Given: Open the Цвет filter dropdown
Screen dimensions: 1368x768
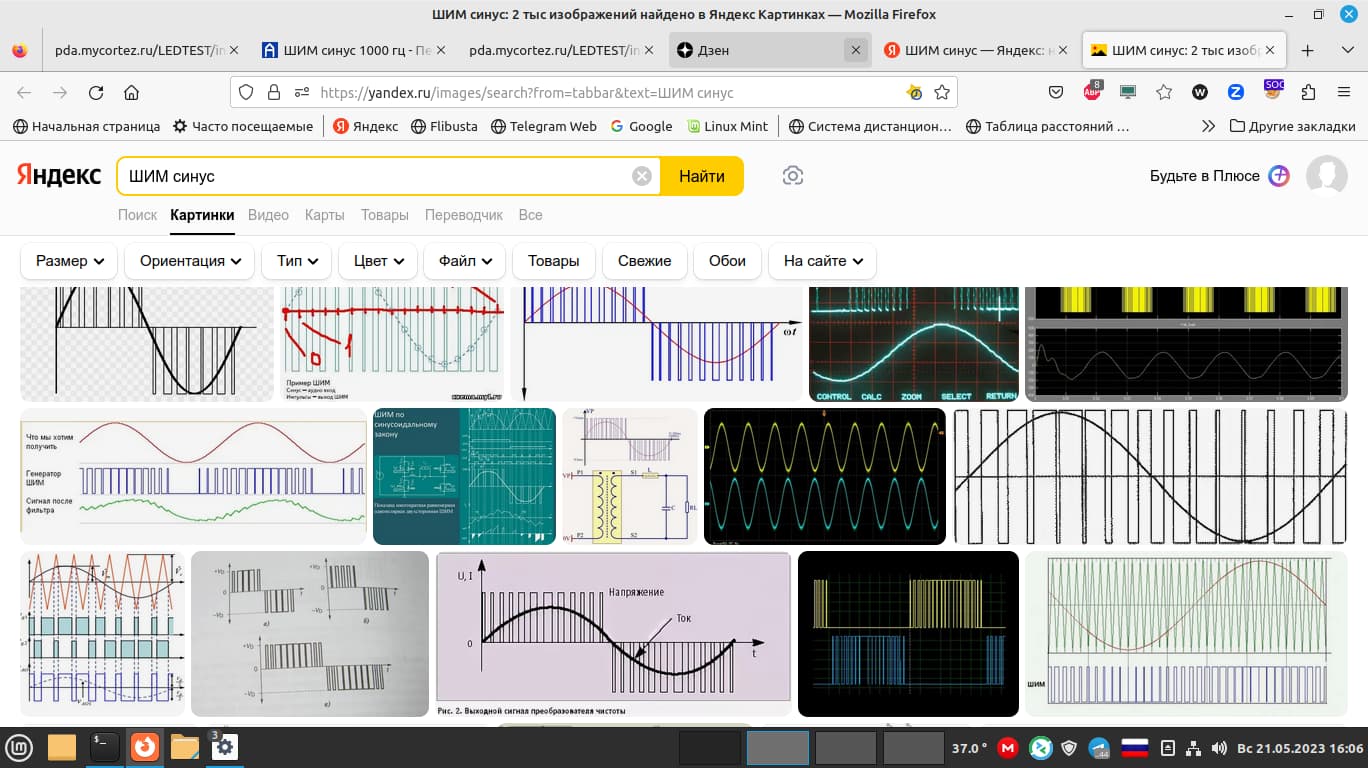Looking at the screenshot, I should coord(378,261).
